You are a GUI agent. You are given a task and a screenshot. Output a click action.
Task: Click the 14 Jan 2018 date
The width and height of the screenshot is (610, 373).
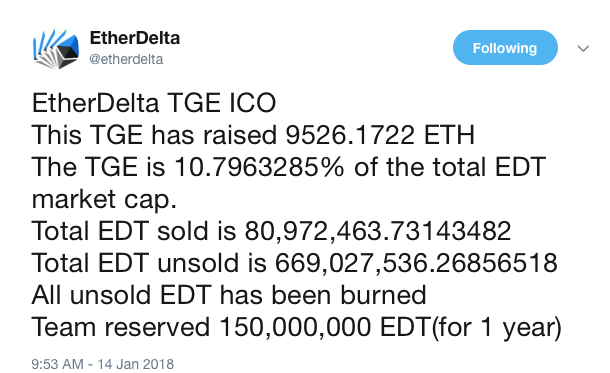point(136,364)
